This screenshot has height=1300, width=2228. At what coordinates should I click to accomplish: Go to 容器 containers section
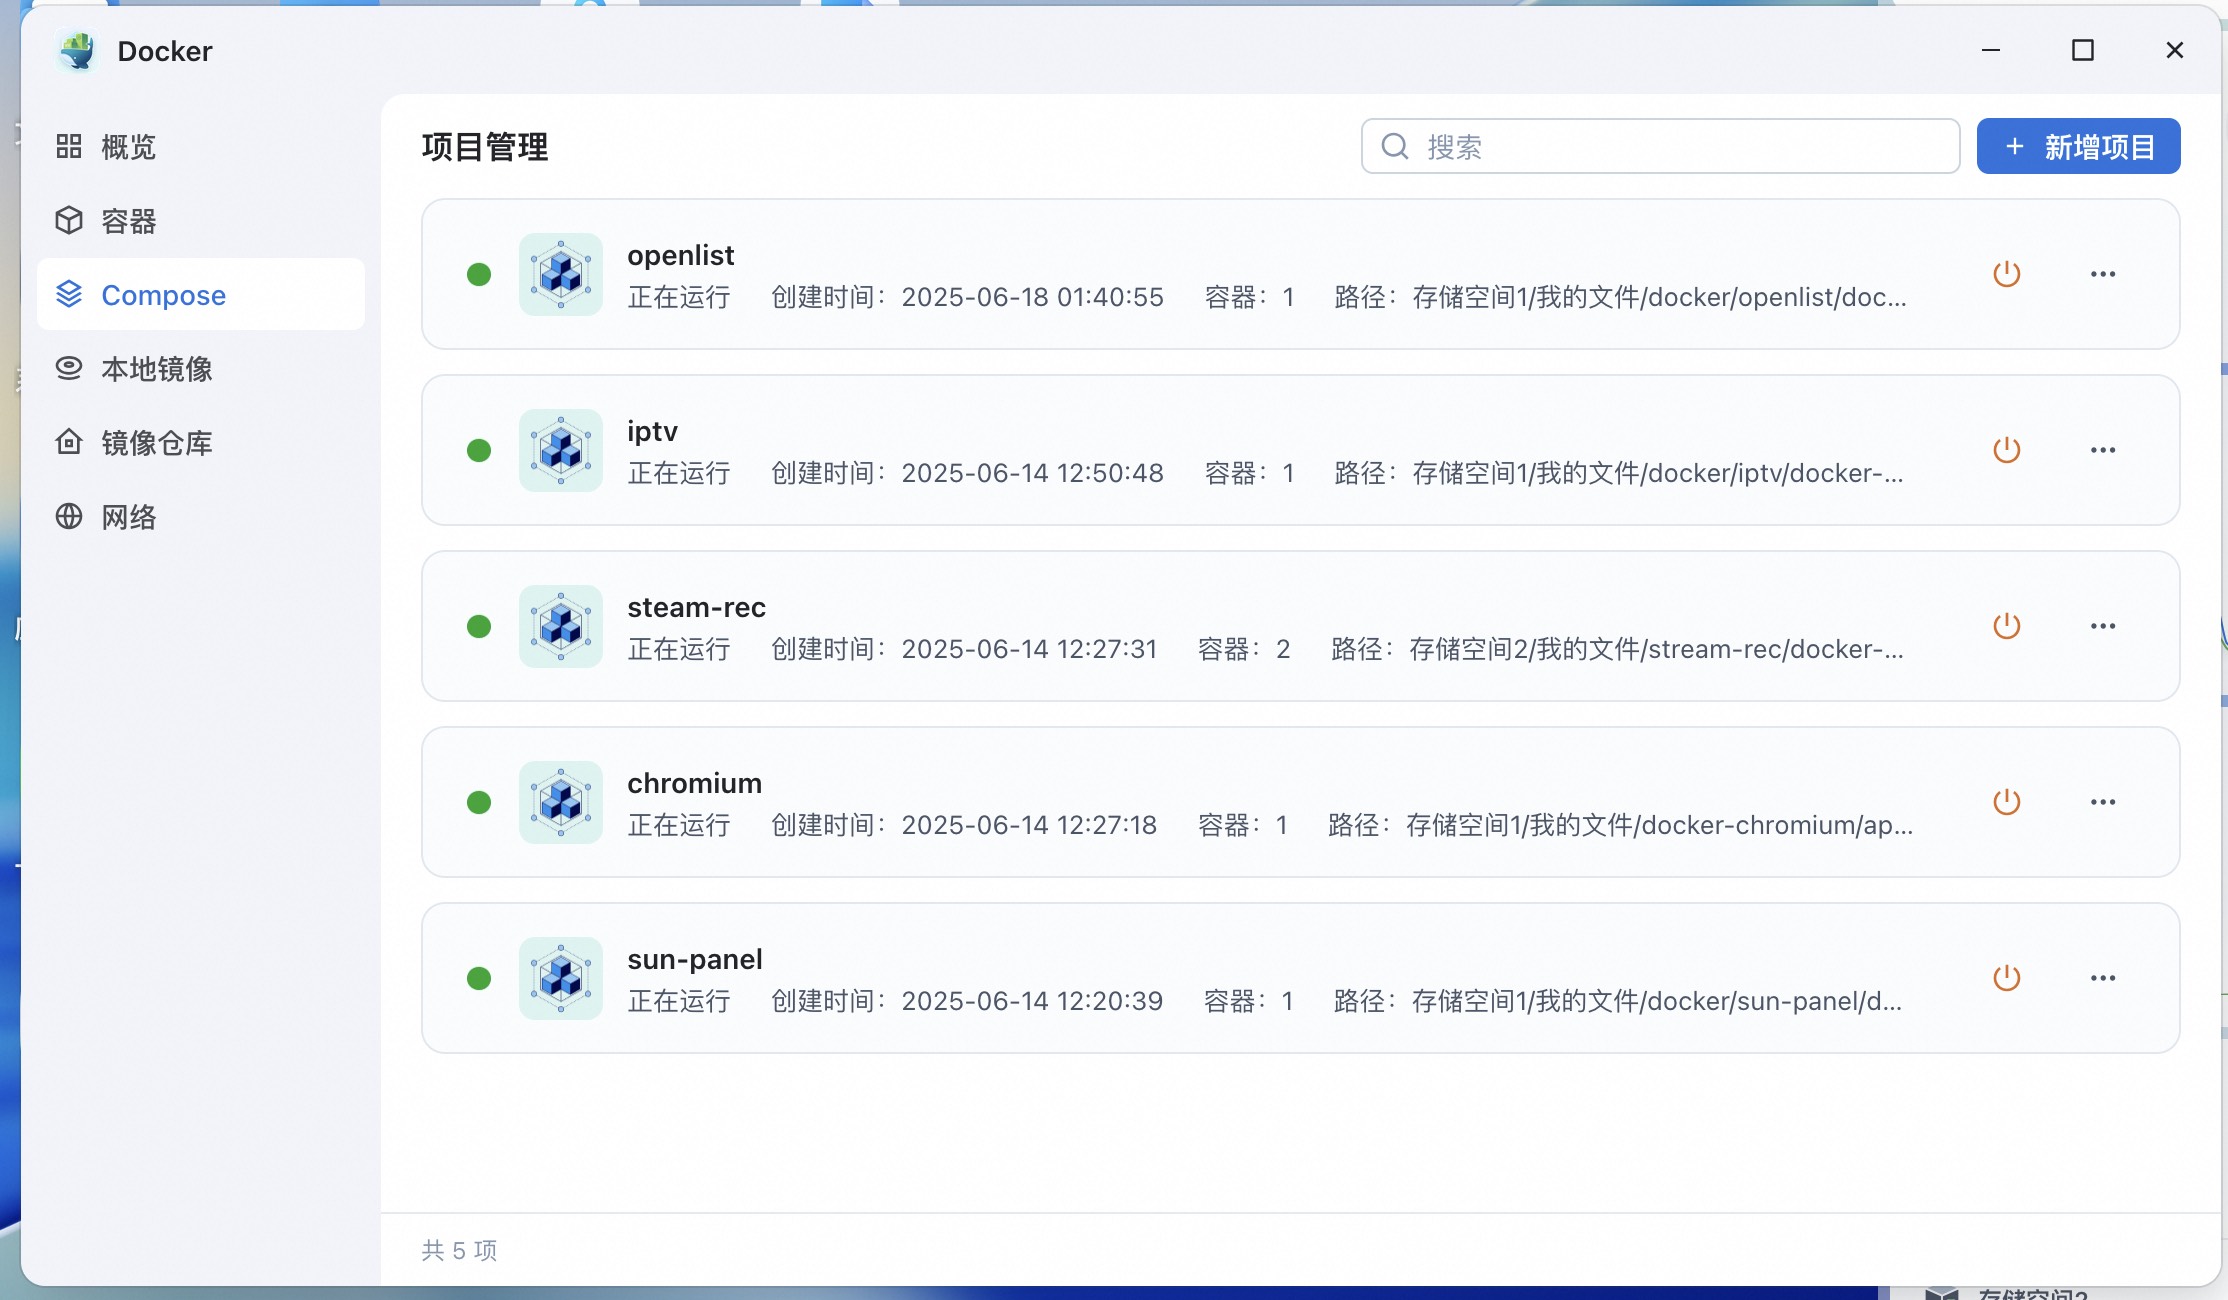128,221
